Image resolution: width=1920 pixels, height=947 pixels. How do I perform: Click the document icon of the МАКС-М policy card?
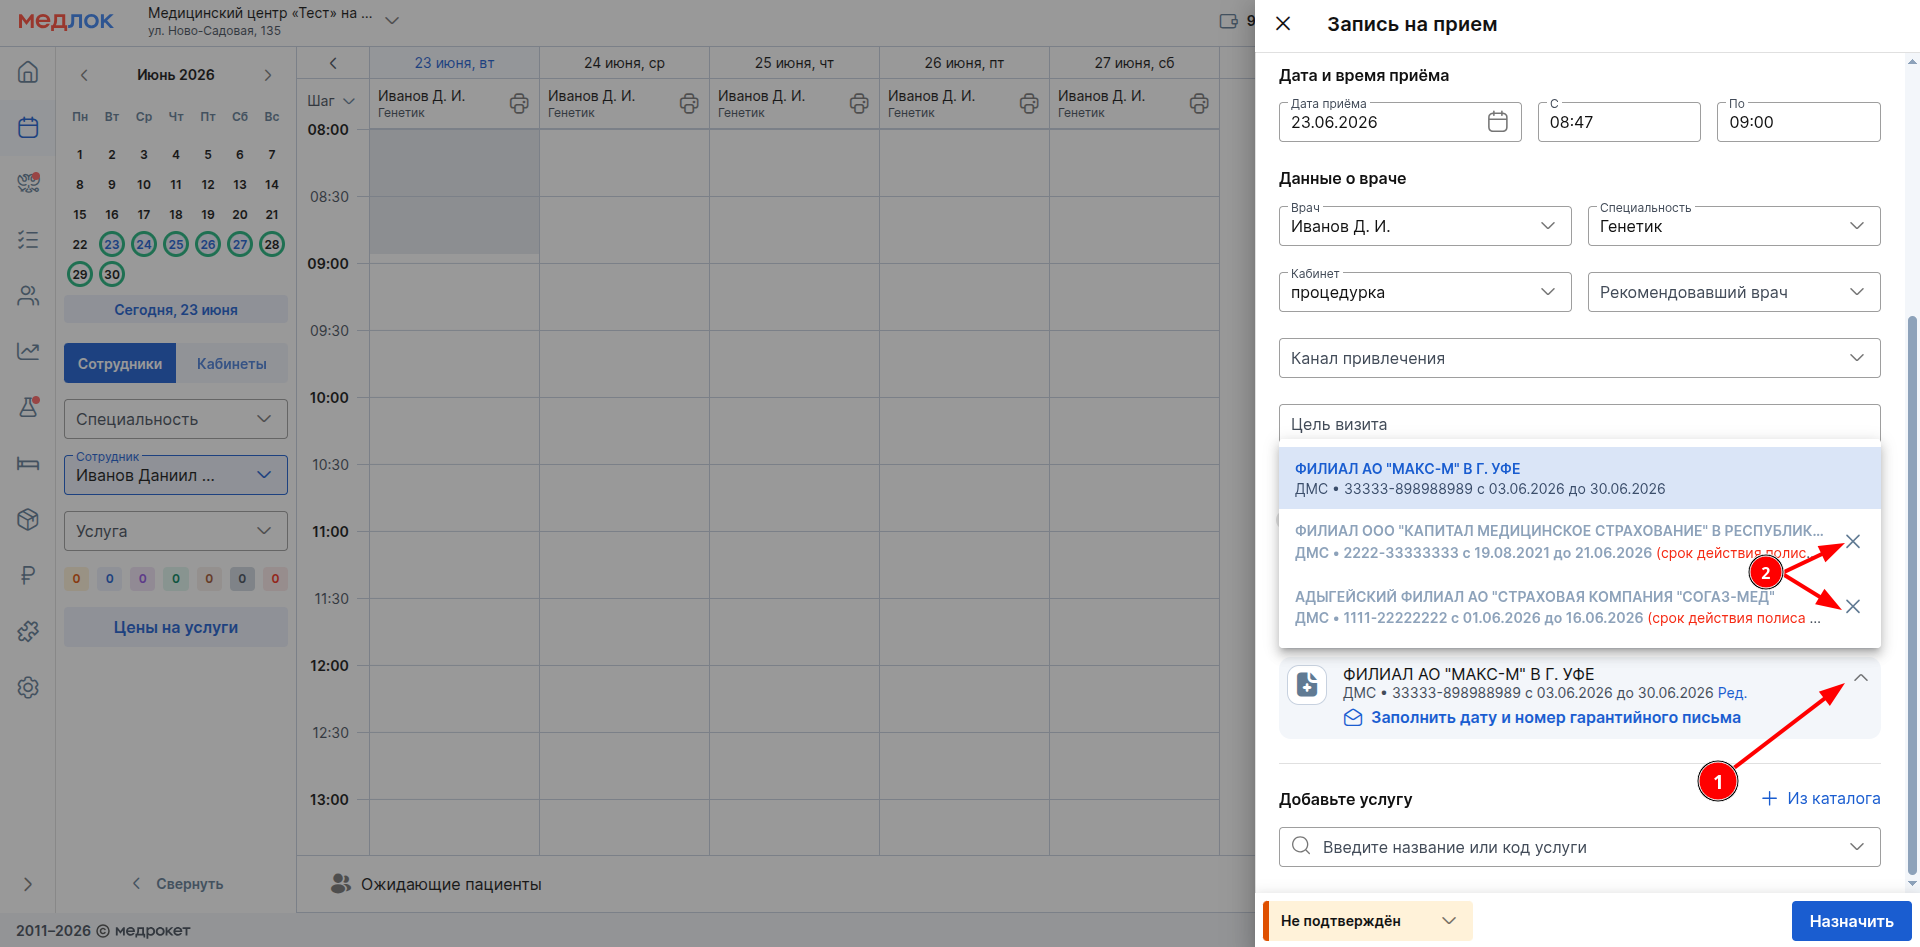(x=1307, y=685)
